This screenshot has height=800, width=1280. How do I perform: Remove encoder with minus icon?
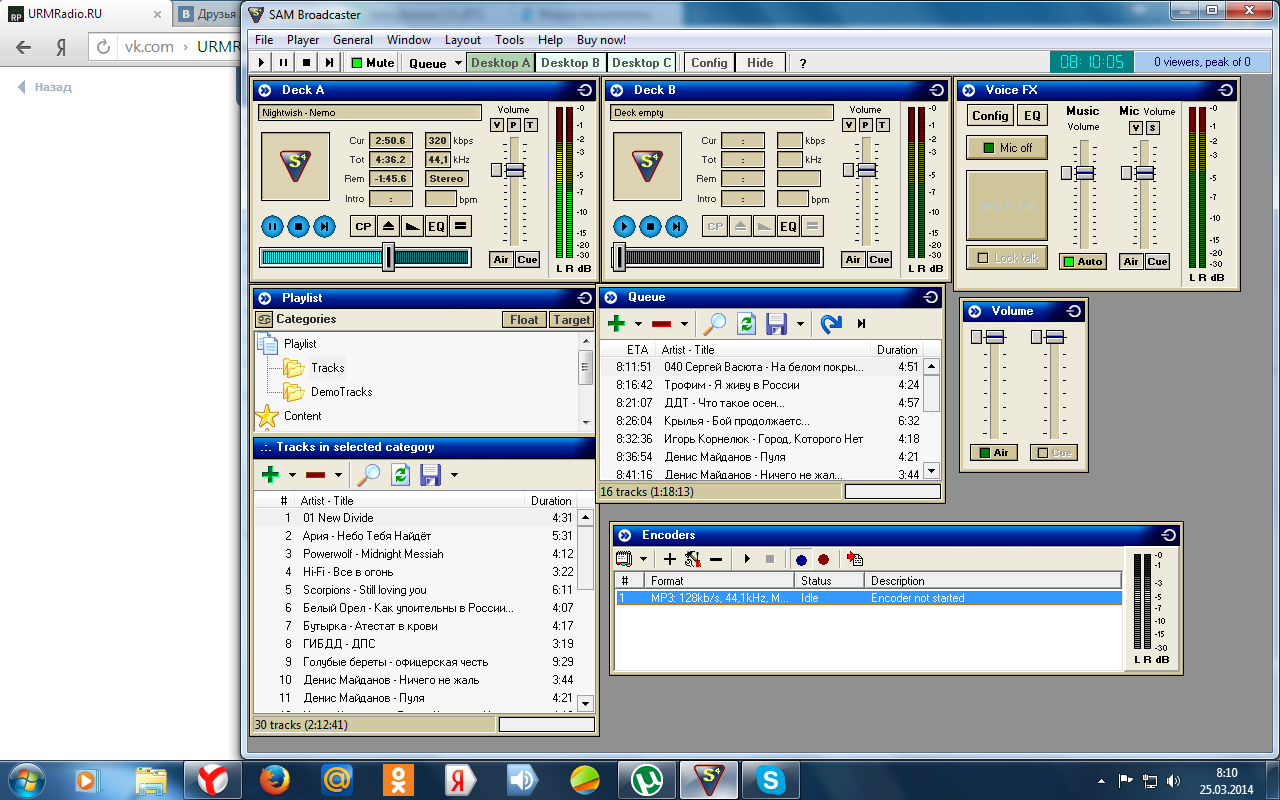pos(716,559)
